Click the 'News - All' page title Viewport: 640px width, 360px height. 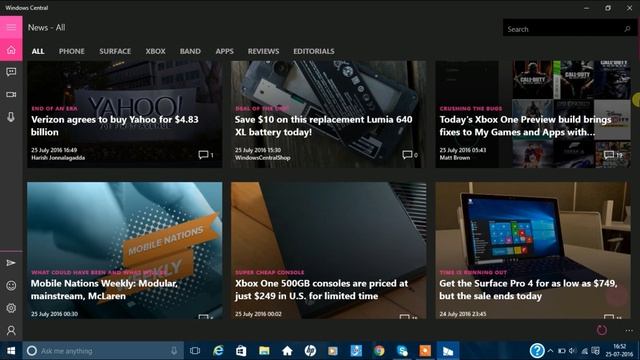[47, 28]
